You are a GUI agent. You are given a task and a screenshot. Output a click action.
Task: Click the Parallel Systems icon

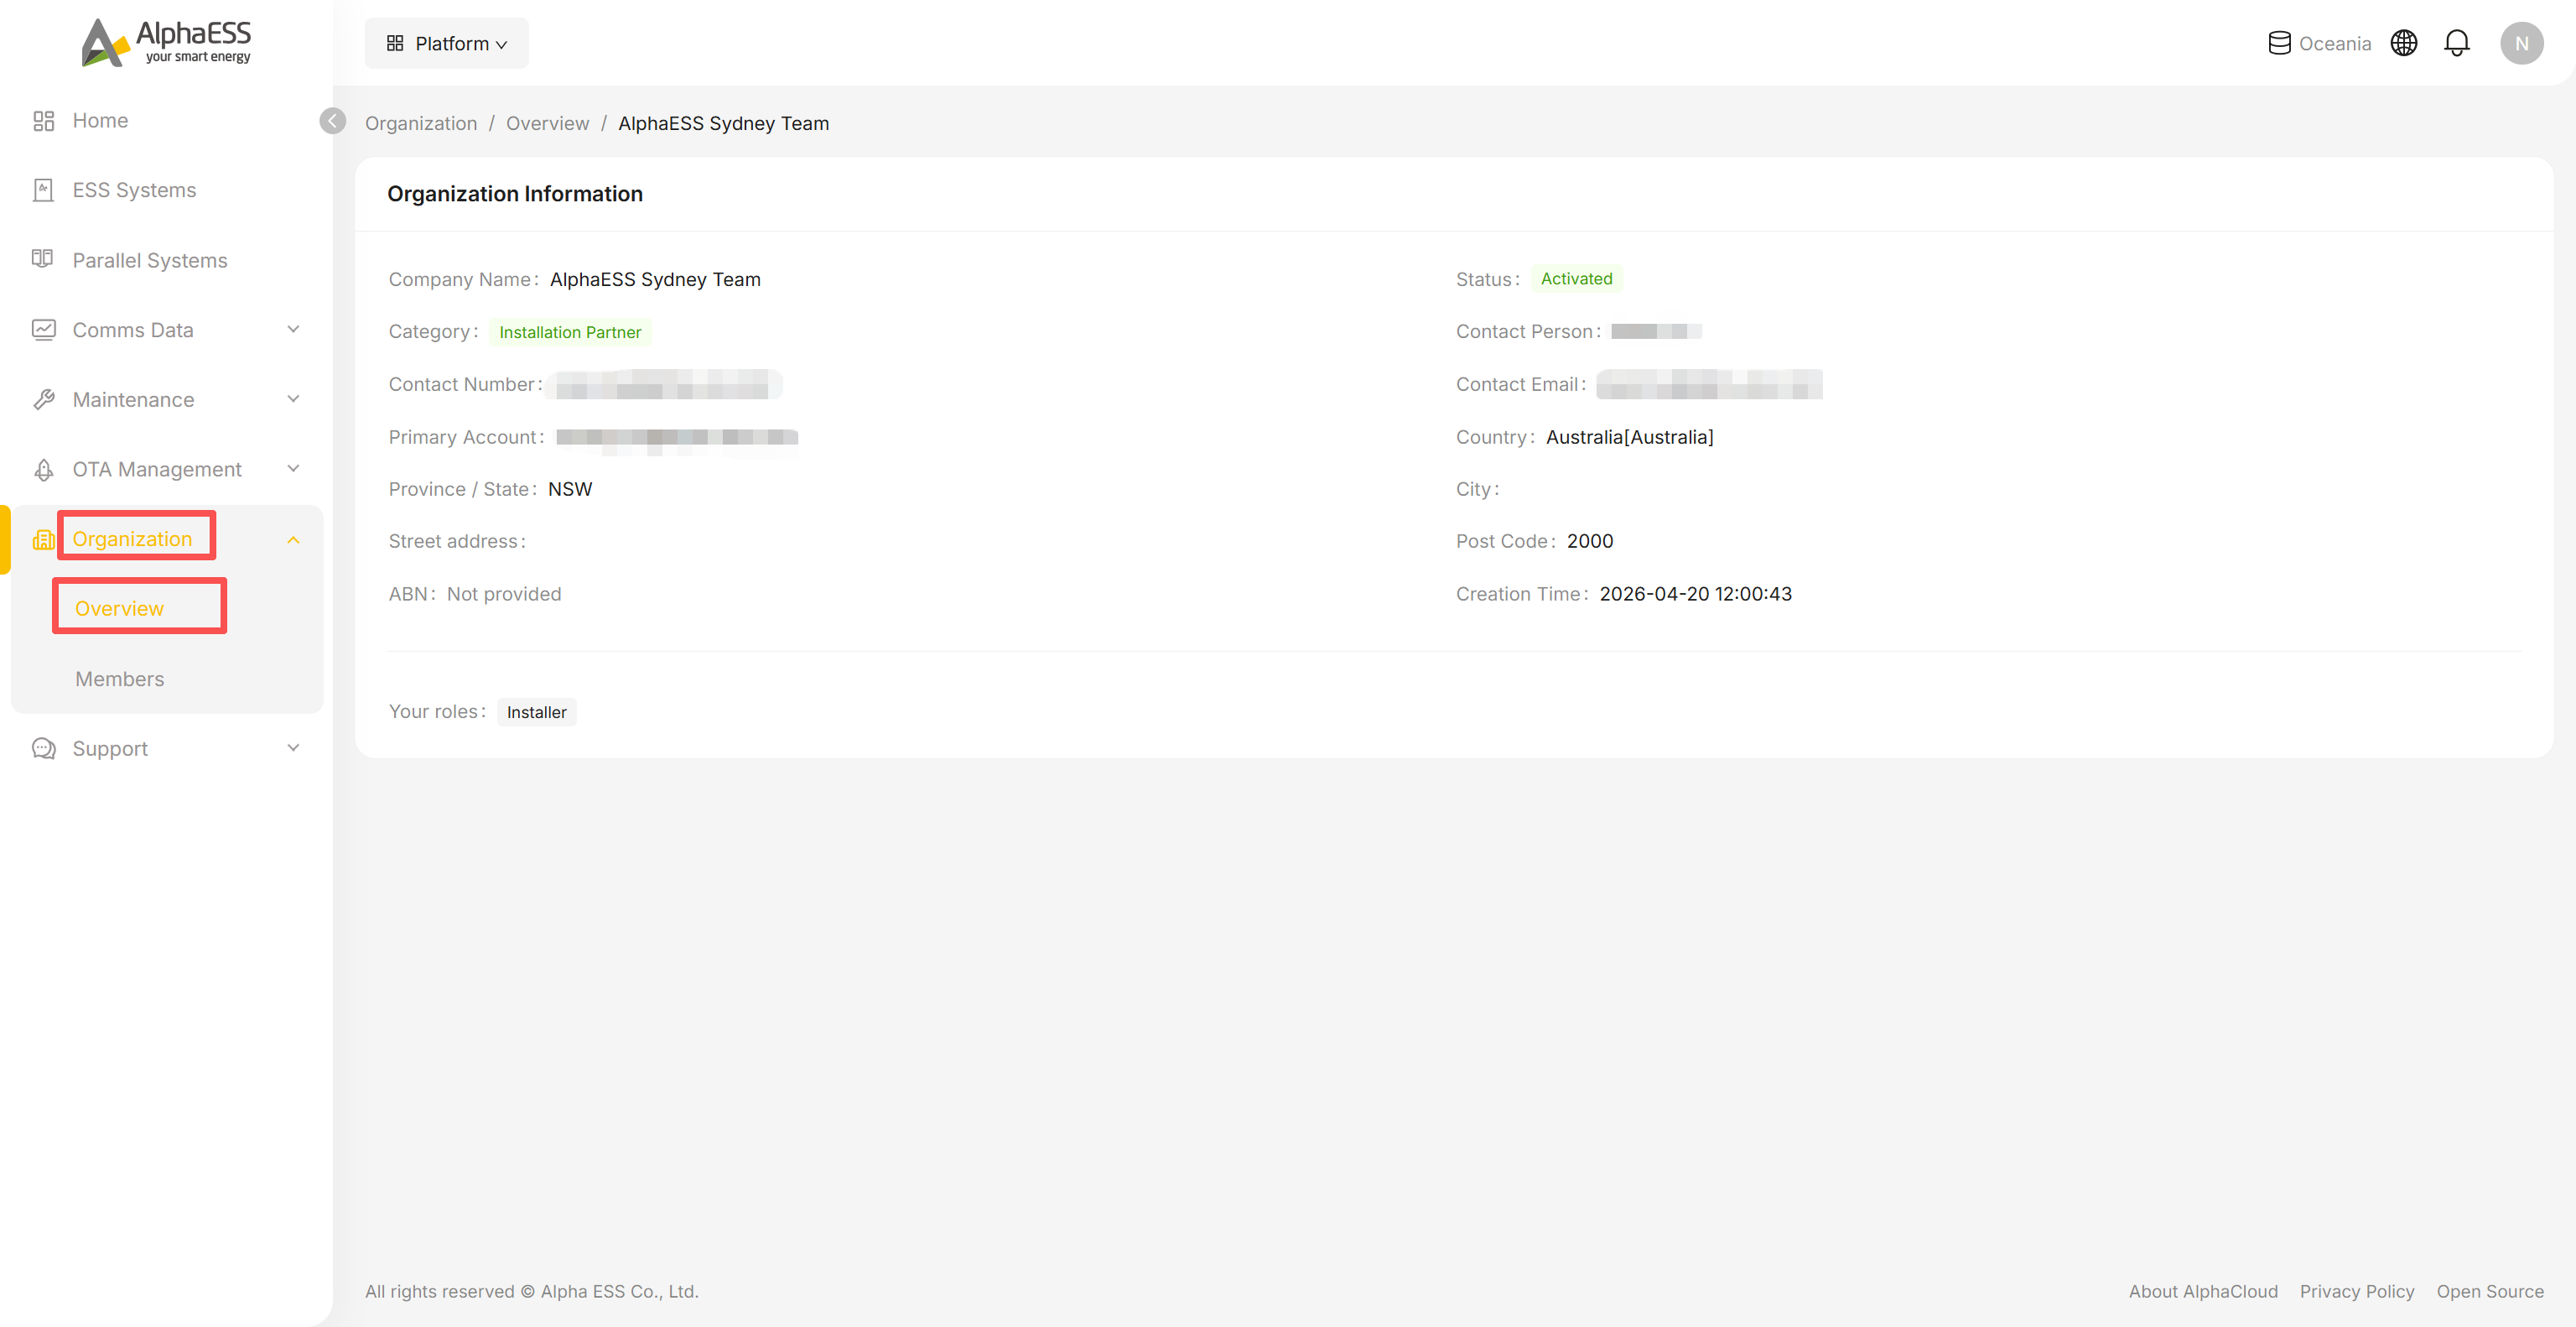click(x=43, y=259)
